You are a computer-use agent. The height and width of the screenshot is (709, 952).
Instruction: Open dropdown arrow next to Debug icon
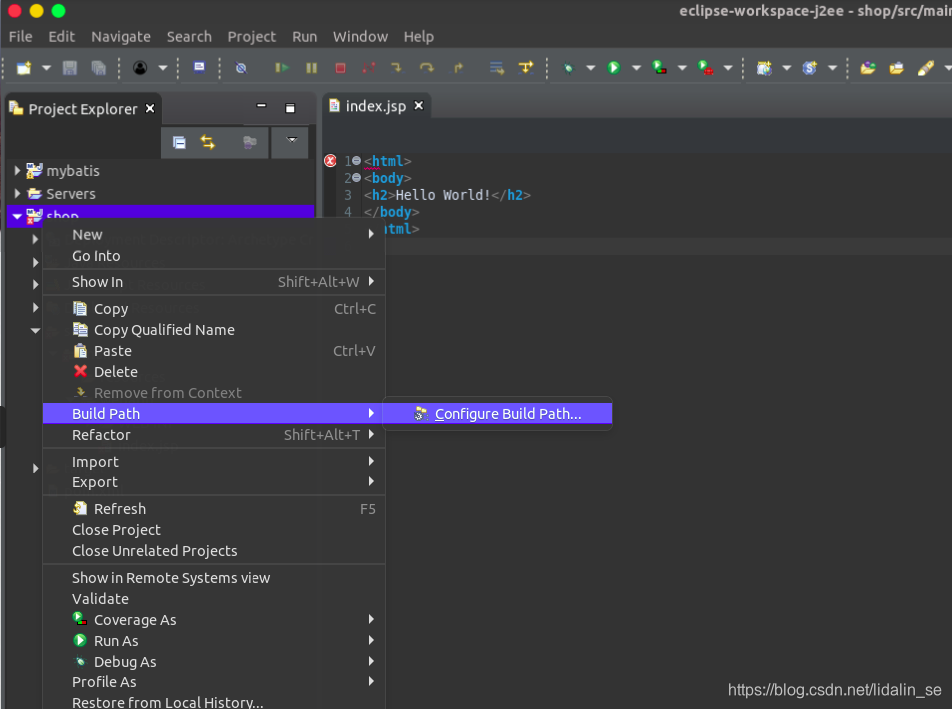pyautogui.click(x=590, y=67)
